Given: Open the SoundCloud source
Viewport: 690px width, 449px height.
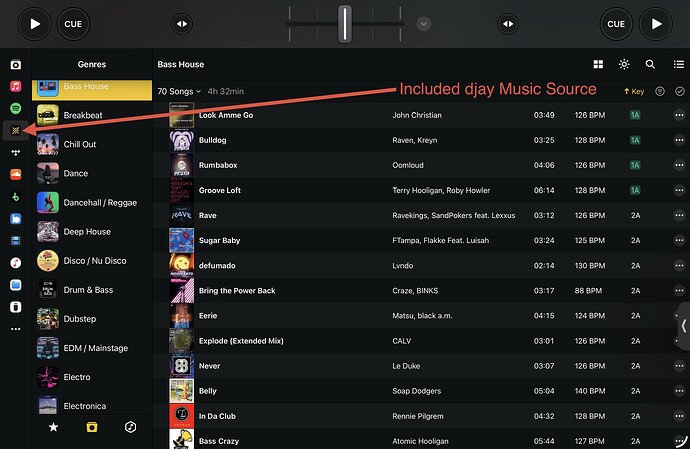Looking at the screenshot, I should (15, 174).
